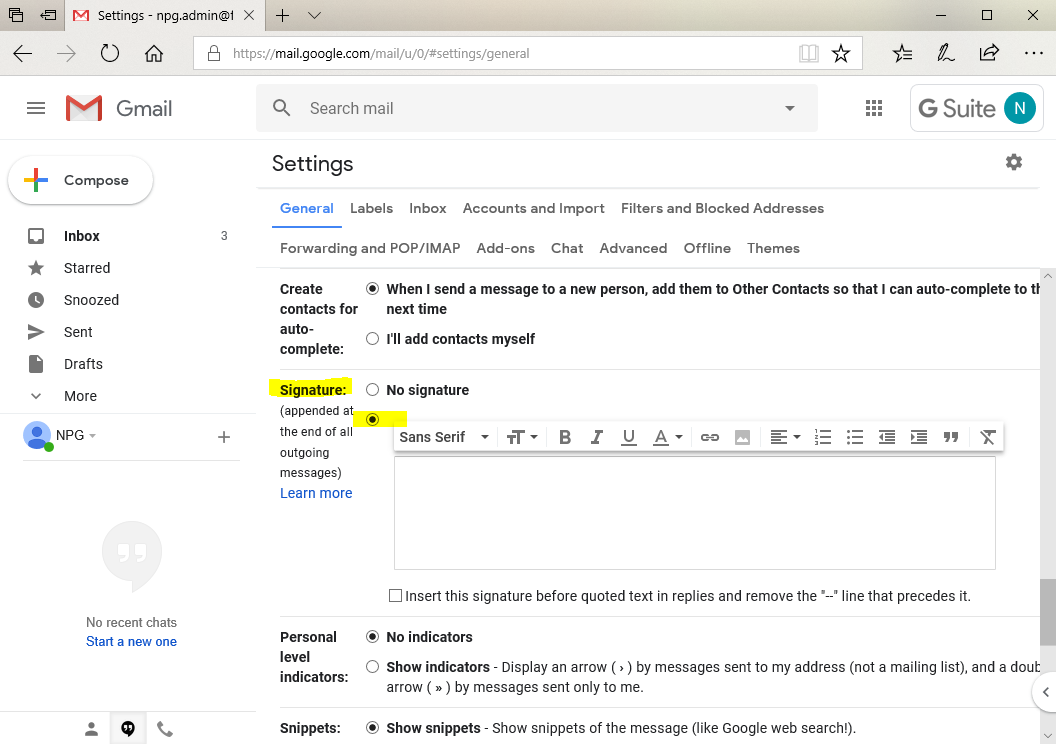The image size is (1056, 744).
Task: Go to browser home page
Action: 154,53
